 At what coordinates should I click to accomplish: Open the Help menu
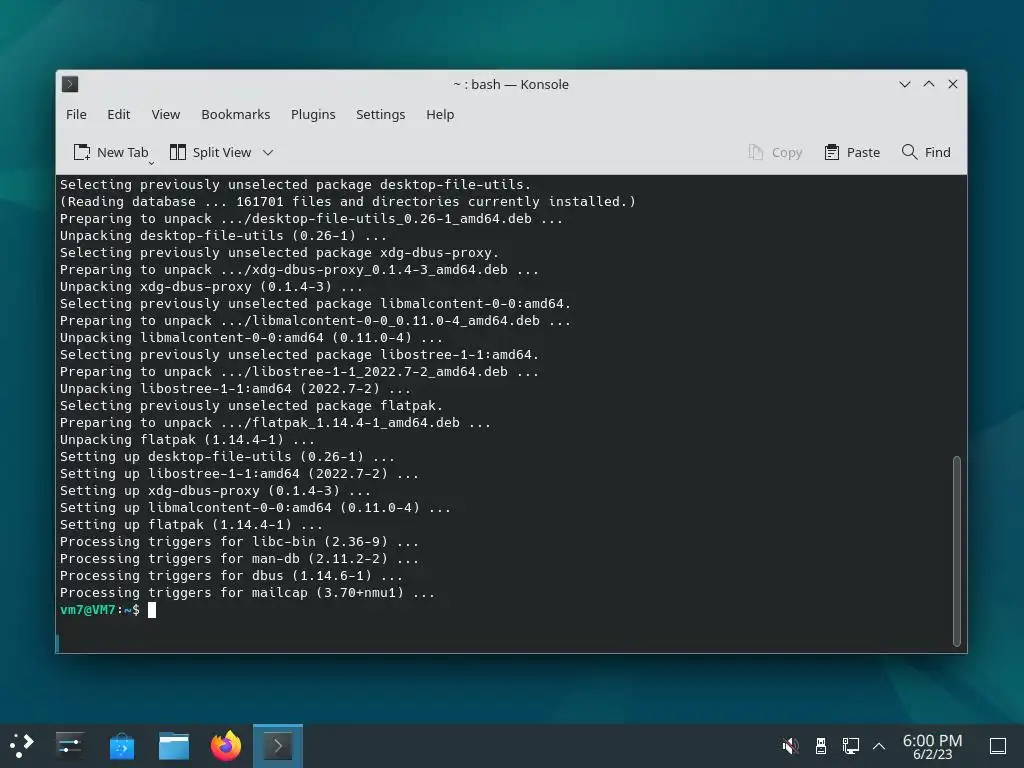pyautogui.click(x=440, y=114)
